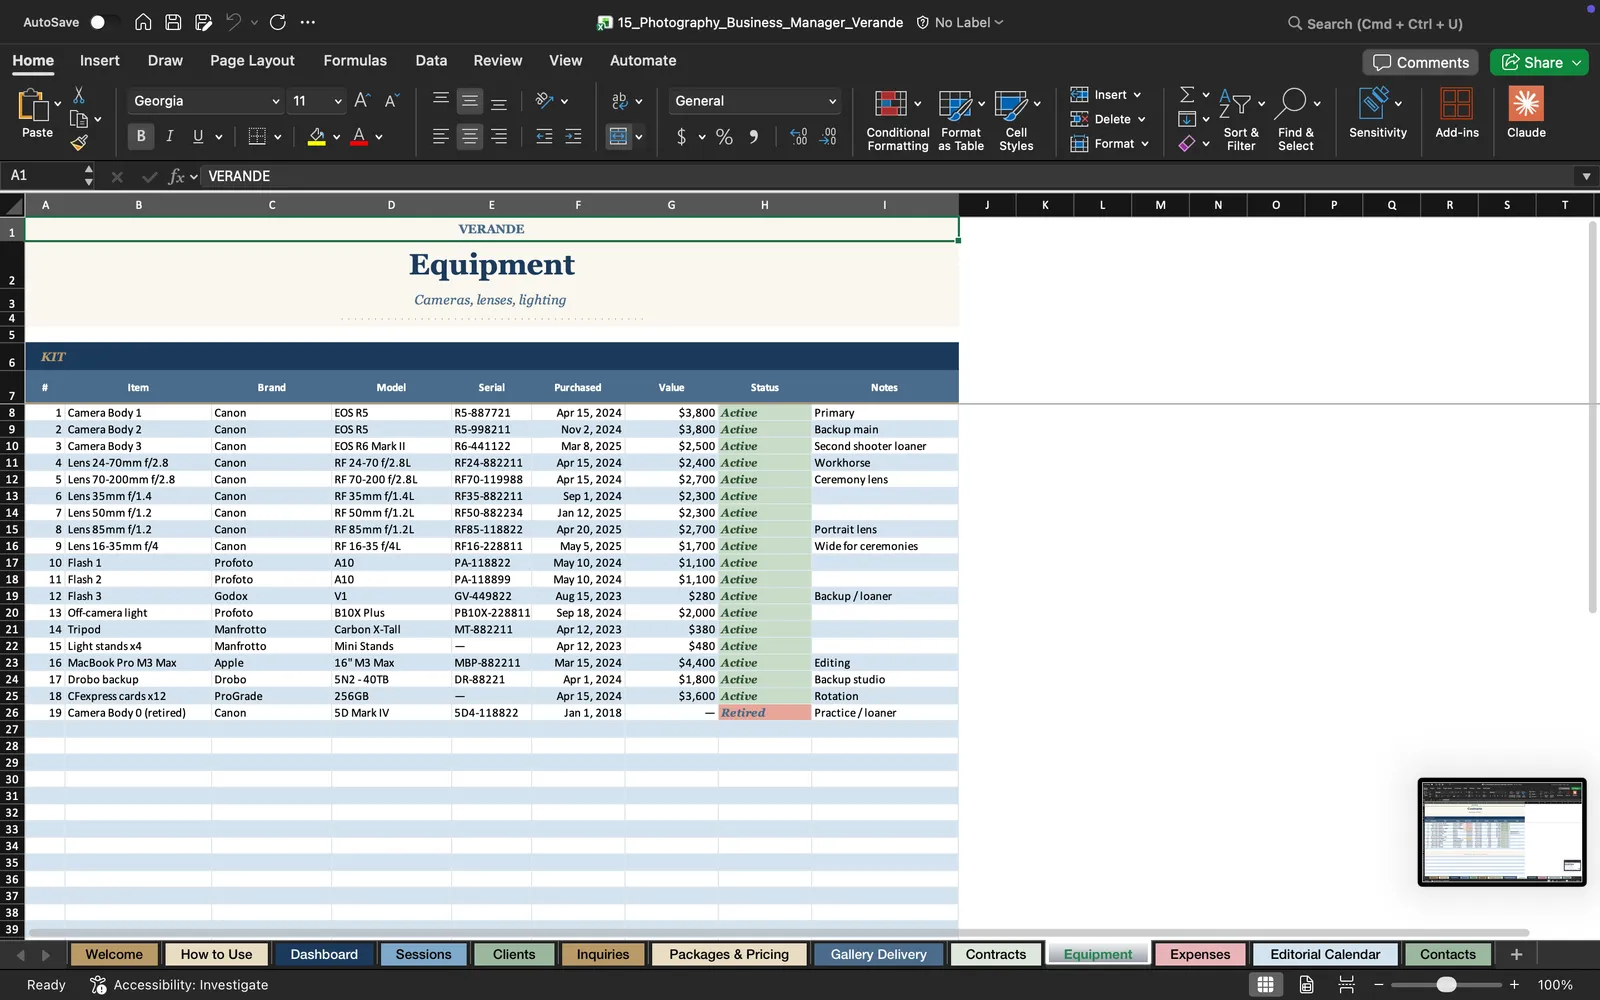Toggle italic formatting
Viewport: 1600px width, 1000px height.
click(x=170, y=136)
